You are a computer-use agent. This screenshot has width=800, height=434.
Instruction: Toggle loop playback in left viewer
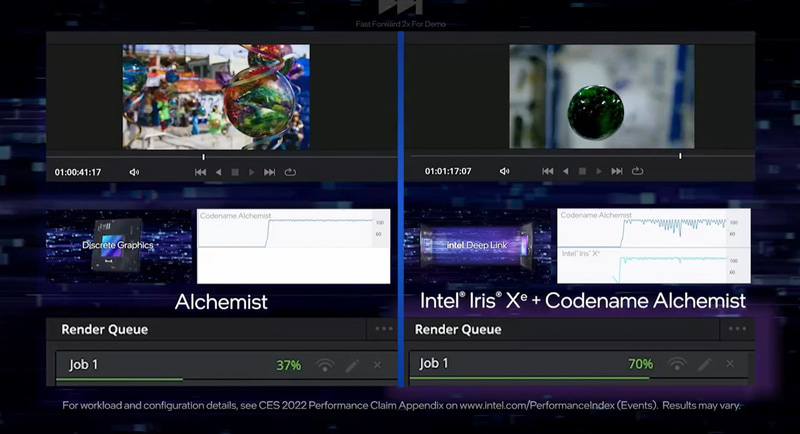[290, 172]
